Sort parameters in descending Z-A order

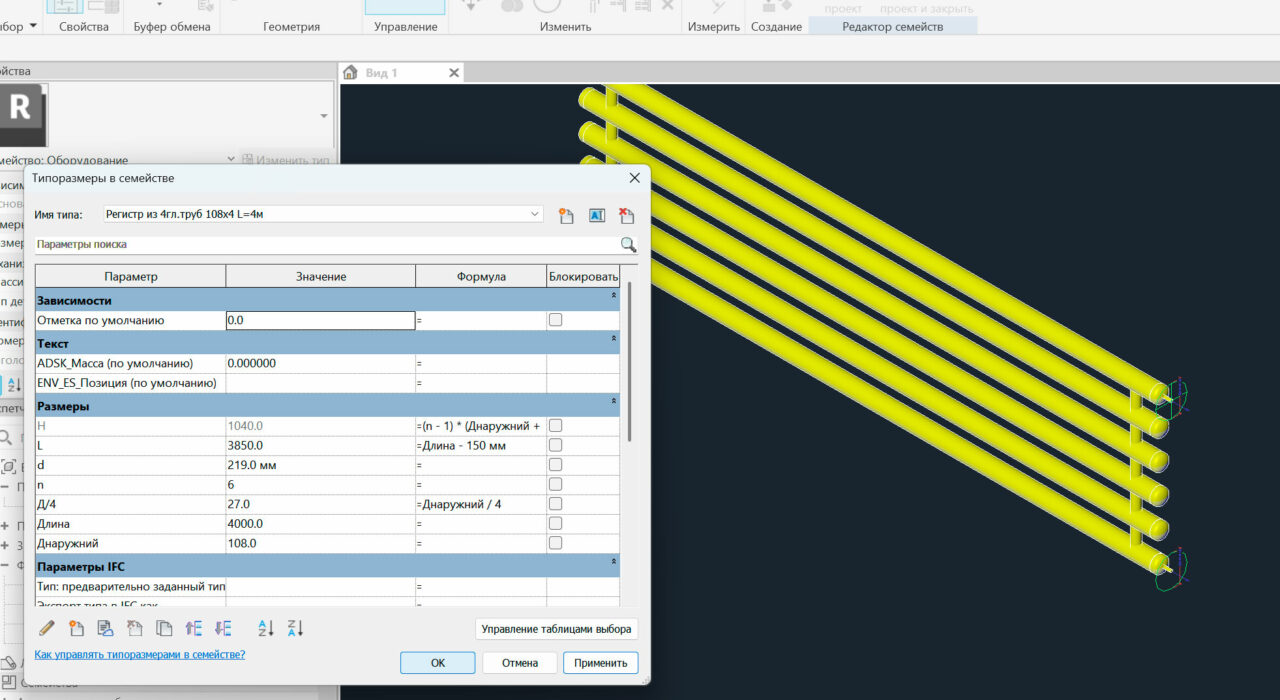[295, 628]
